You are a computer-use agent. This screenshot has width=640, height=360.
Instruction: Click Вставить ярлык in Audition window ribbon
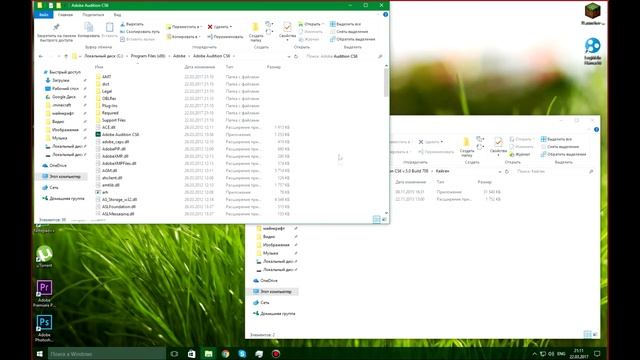coord(137,39)
